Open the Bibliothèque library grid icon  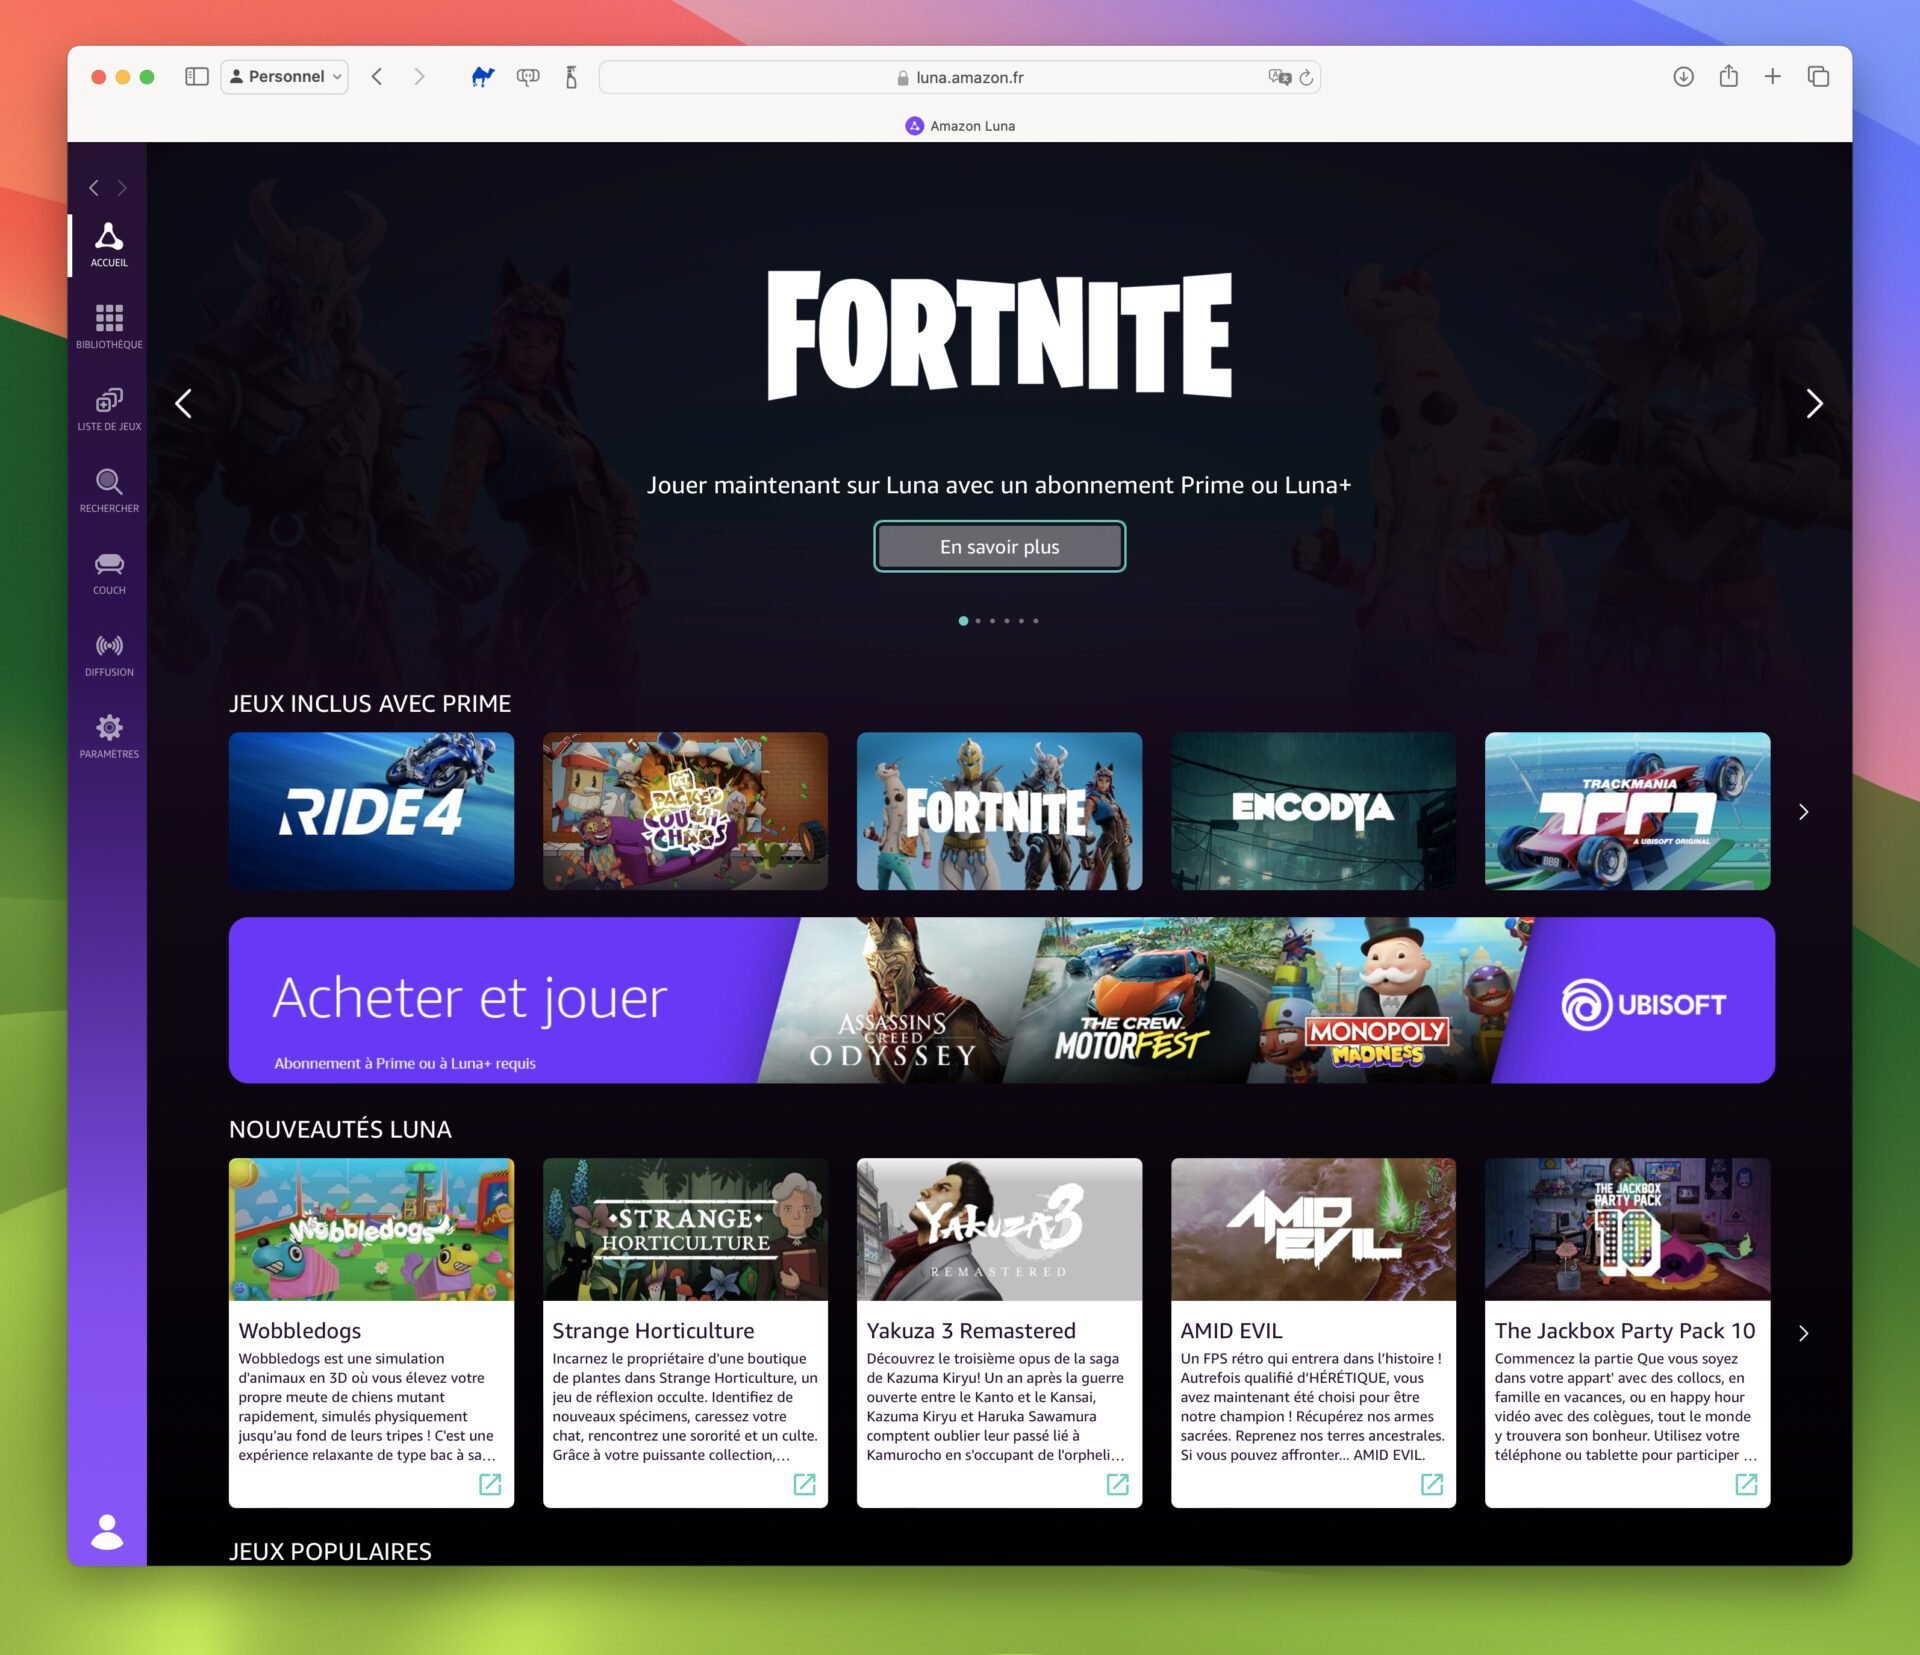(109, 326)
